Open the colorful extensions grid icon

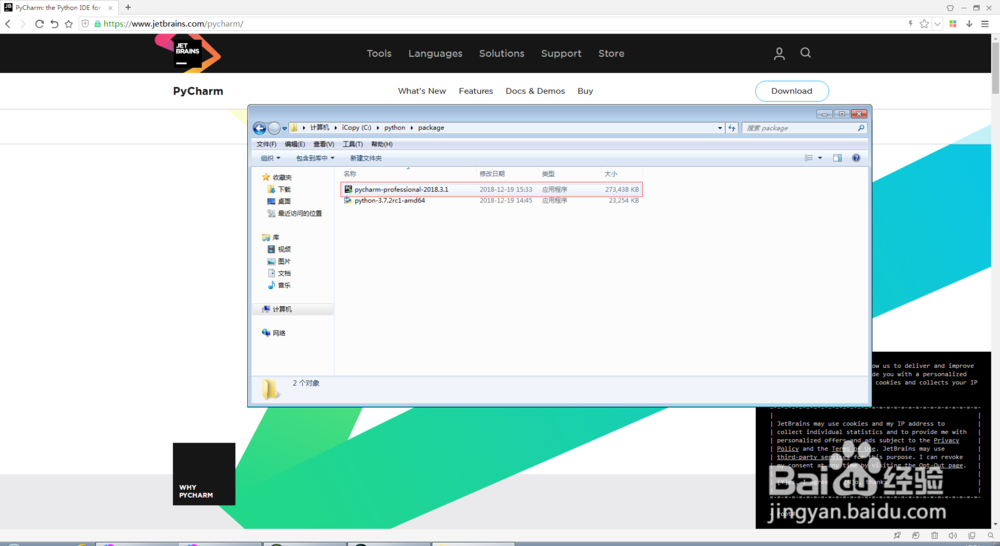953,24
